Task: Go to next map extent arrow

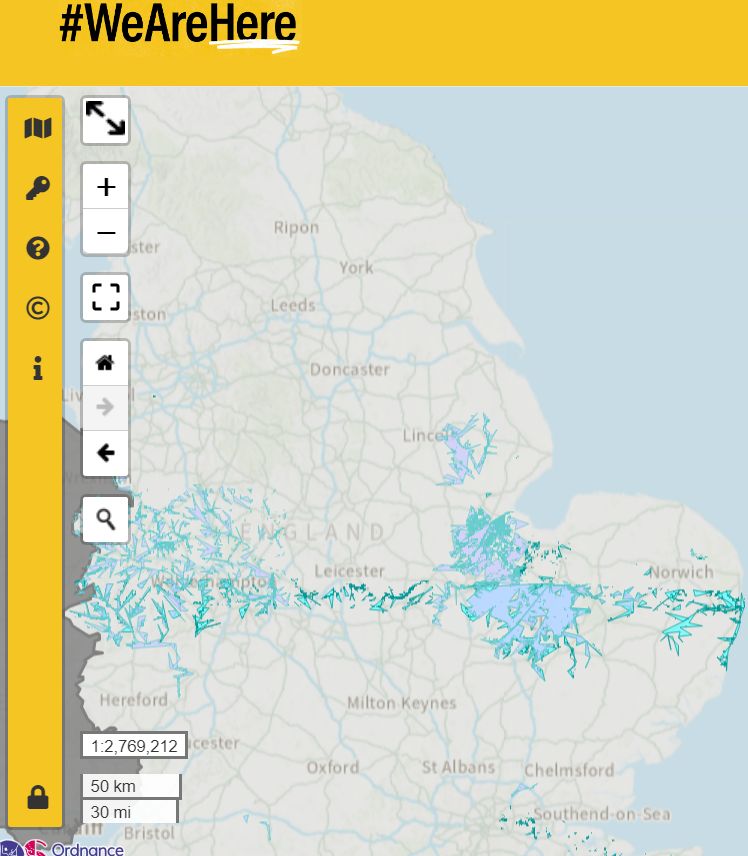Action: (x=105, y=407)
